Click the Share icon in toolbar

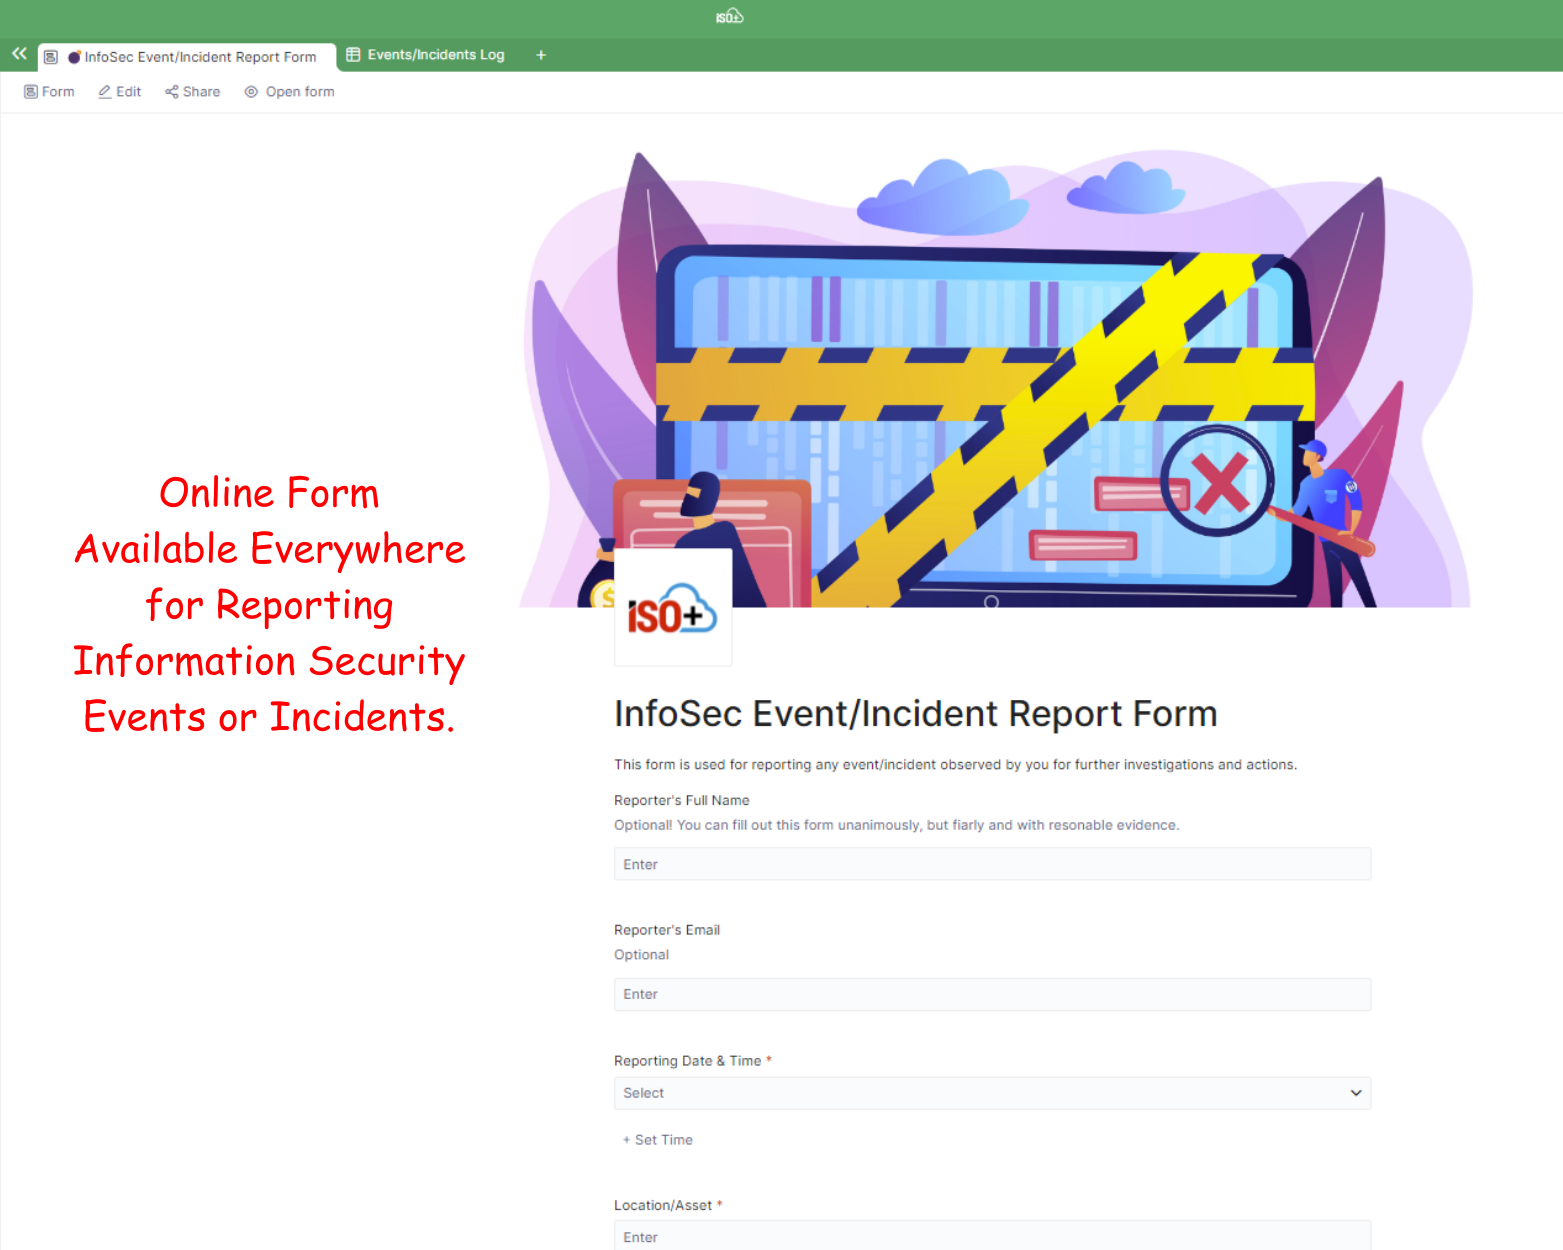click(172, 92)
